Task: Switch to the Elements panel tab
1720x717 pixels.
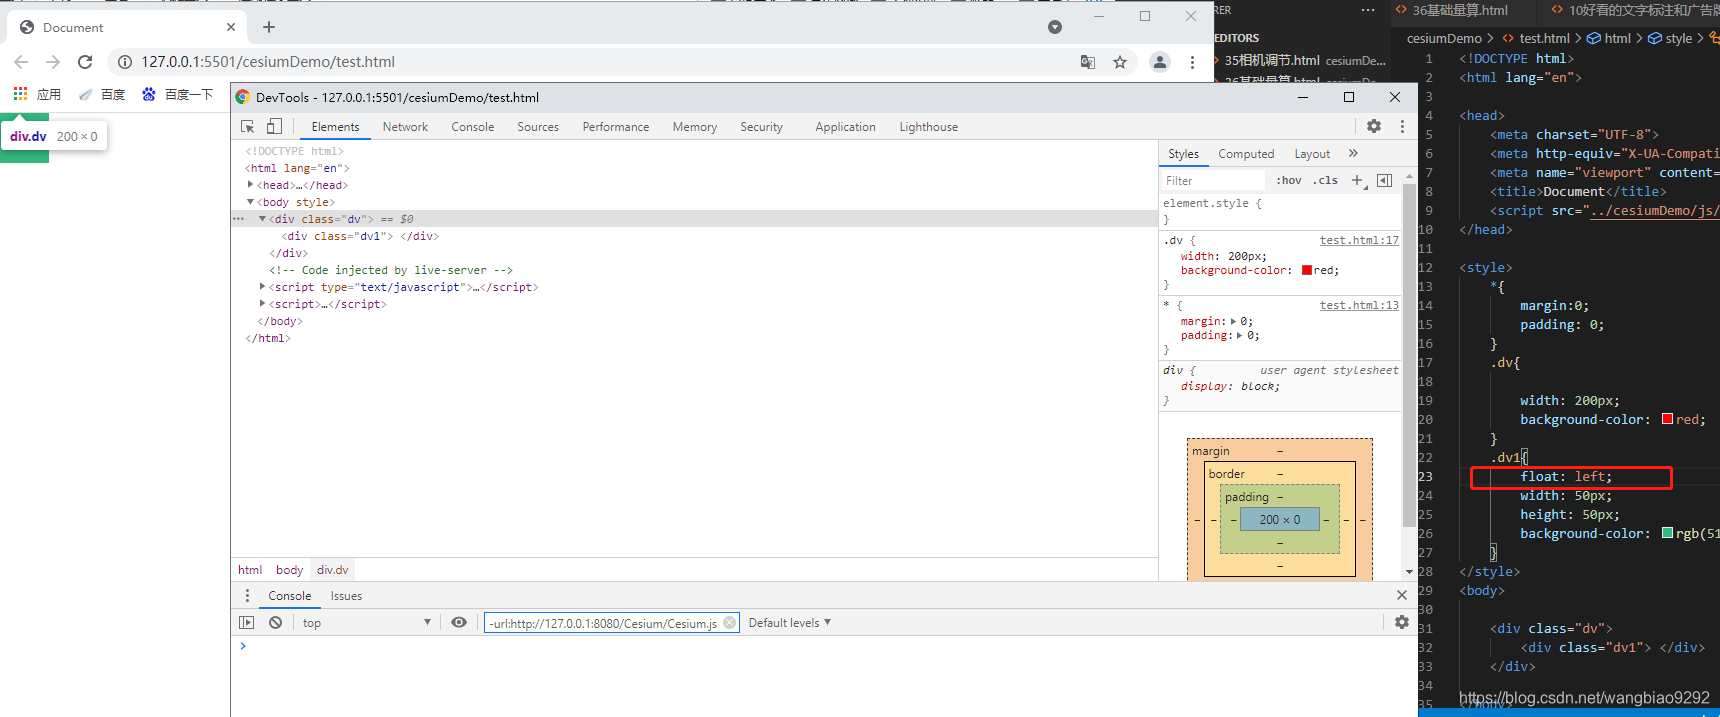Action: [335, 127]
